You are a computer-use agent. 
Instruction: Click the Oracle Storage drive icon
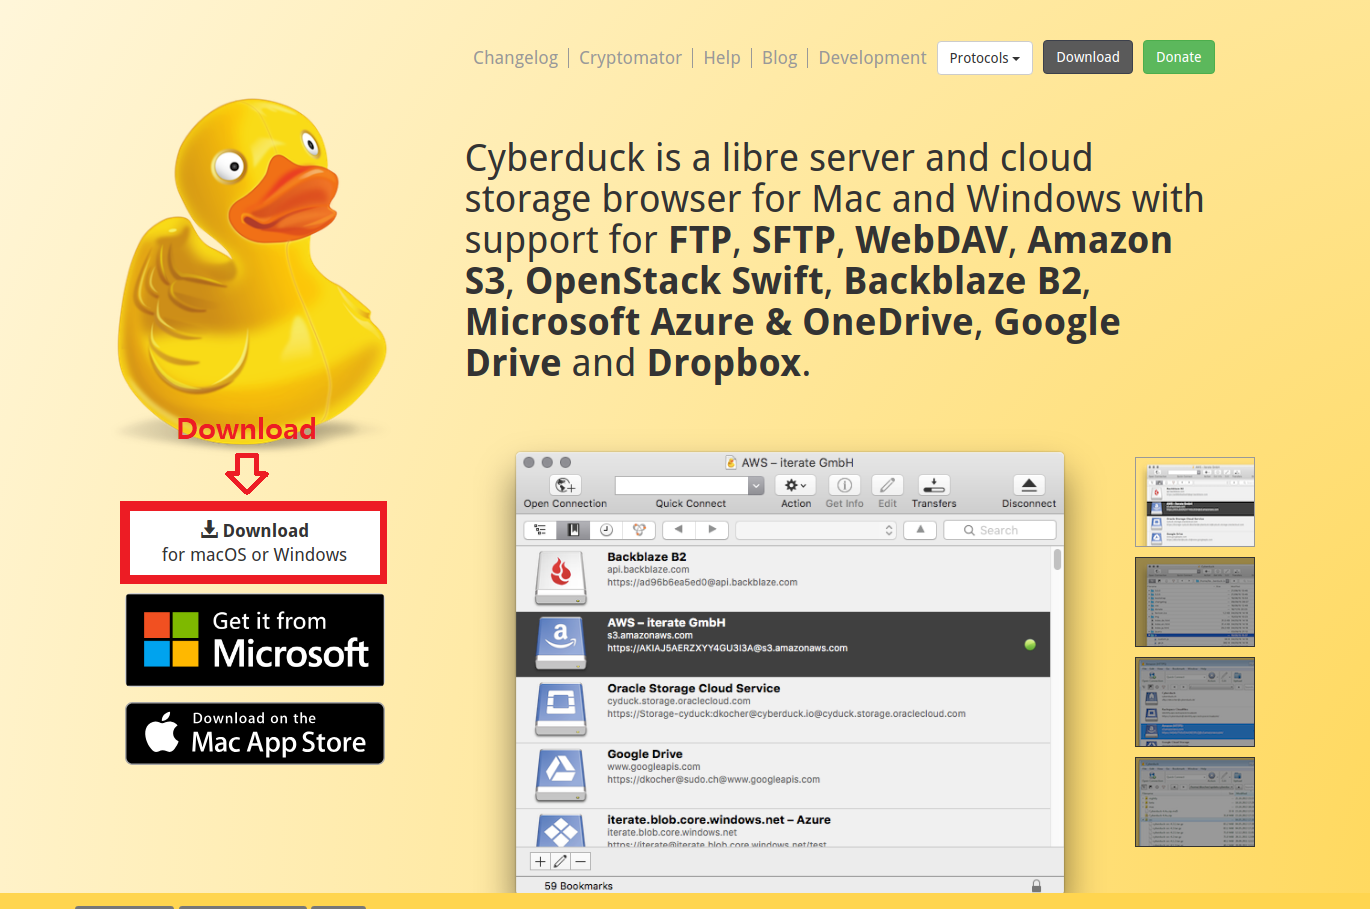tap(561, 709)
